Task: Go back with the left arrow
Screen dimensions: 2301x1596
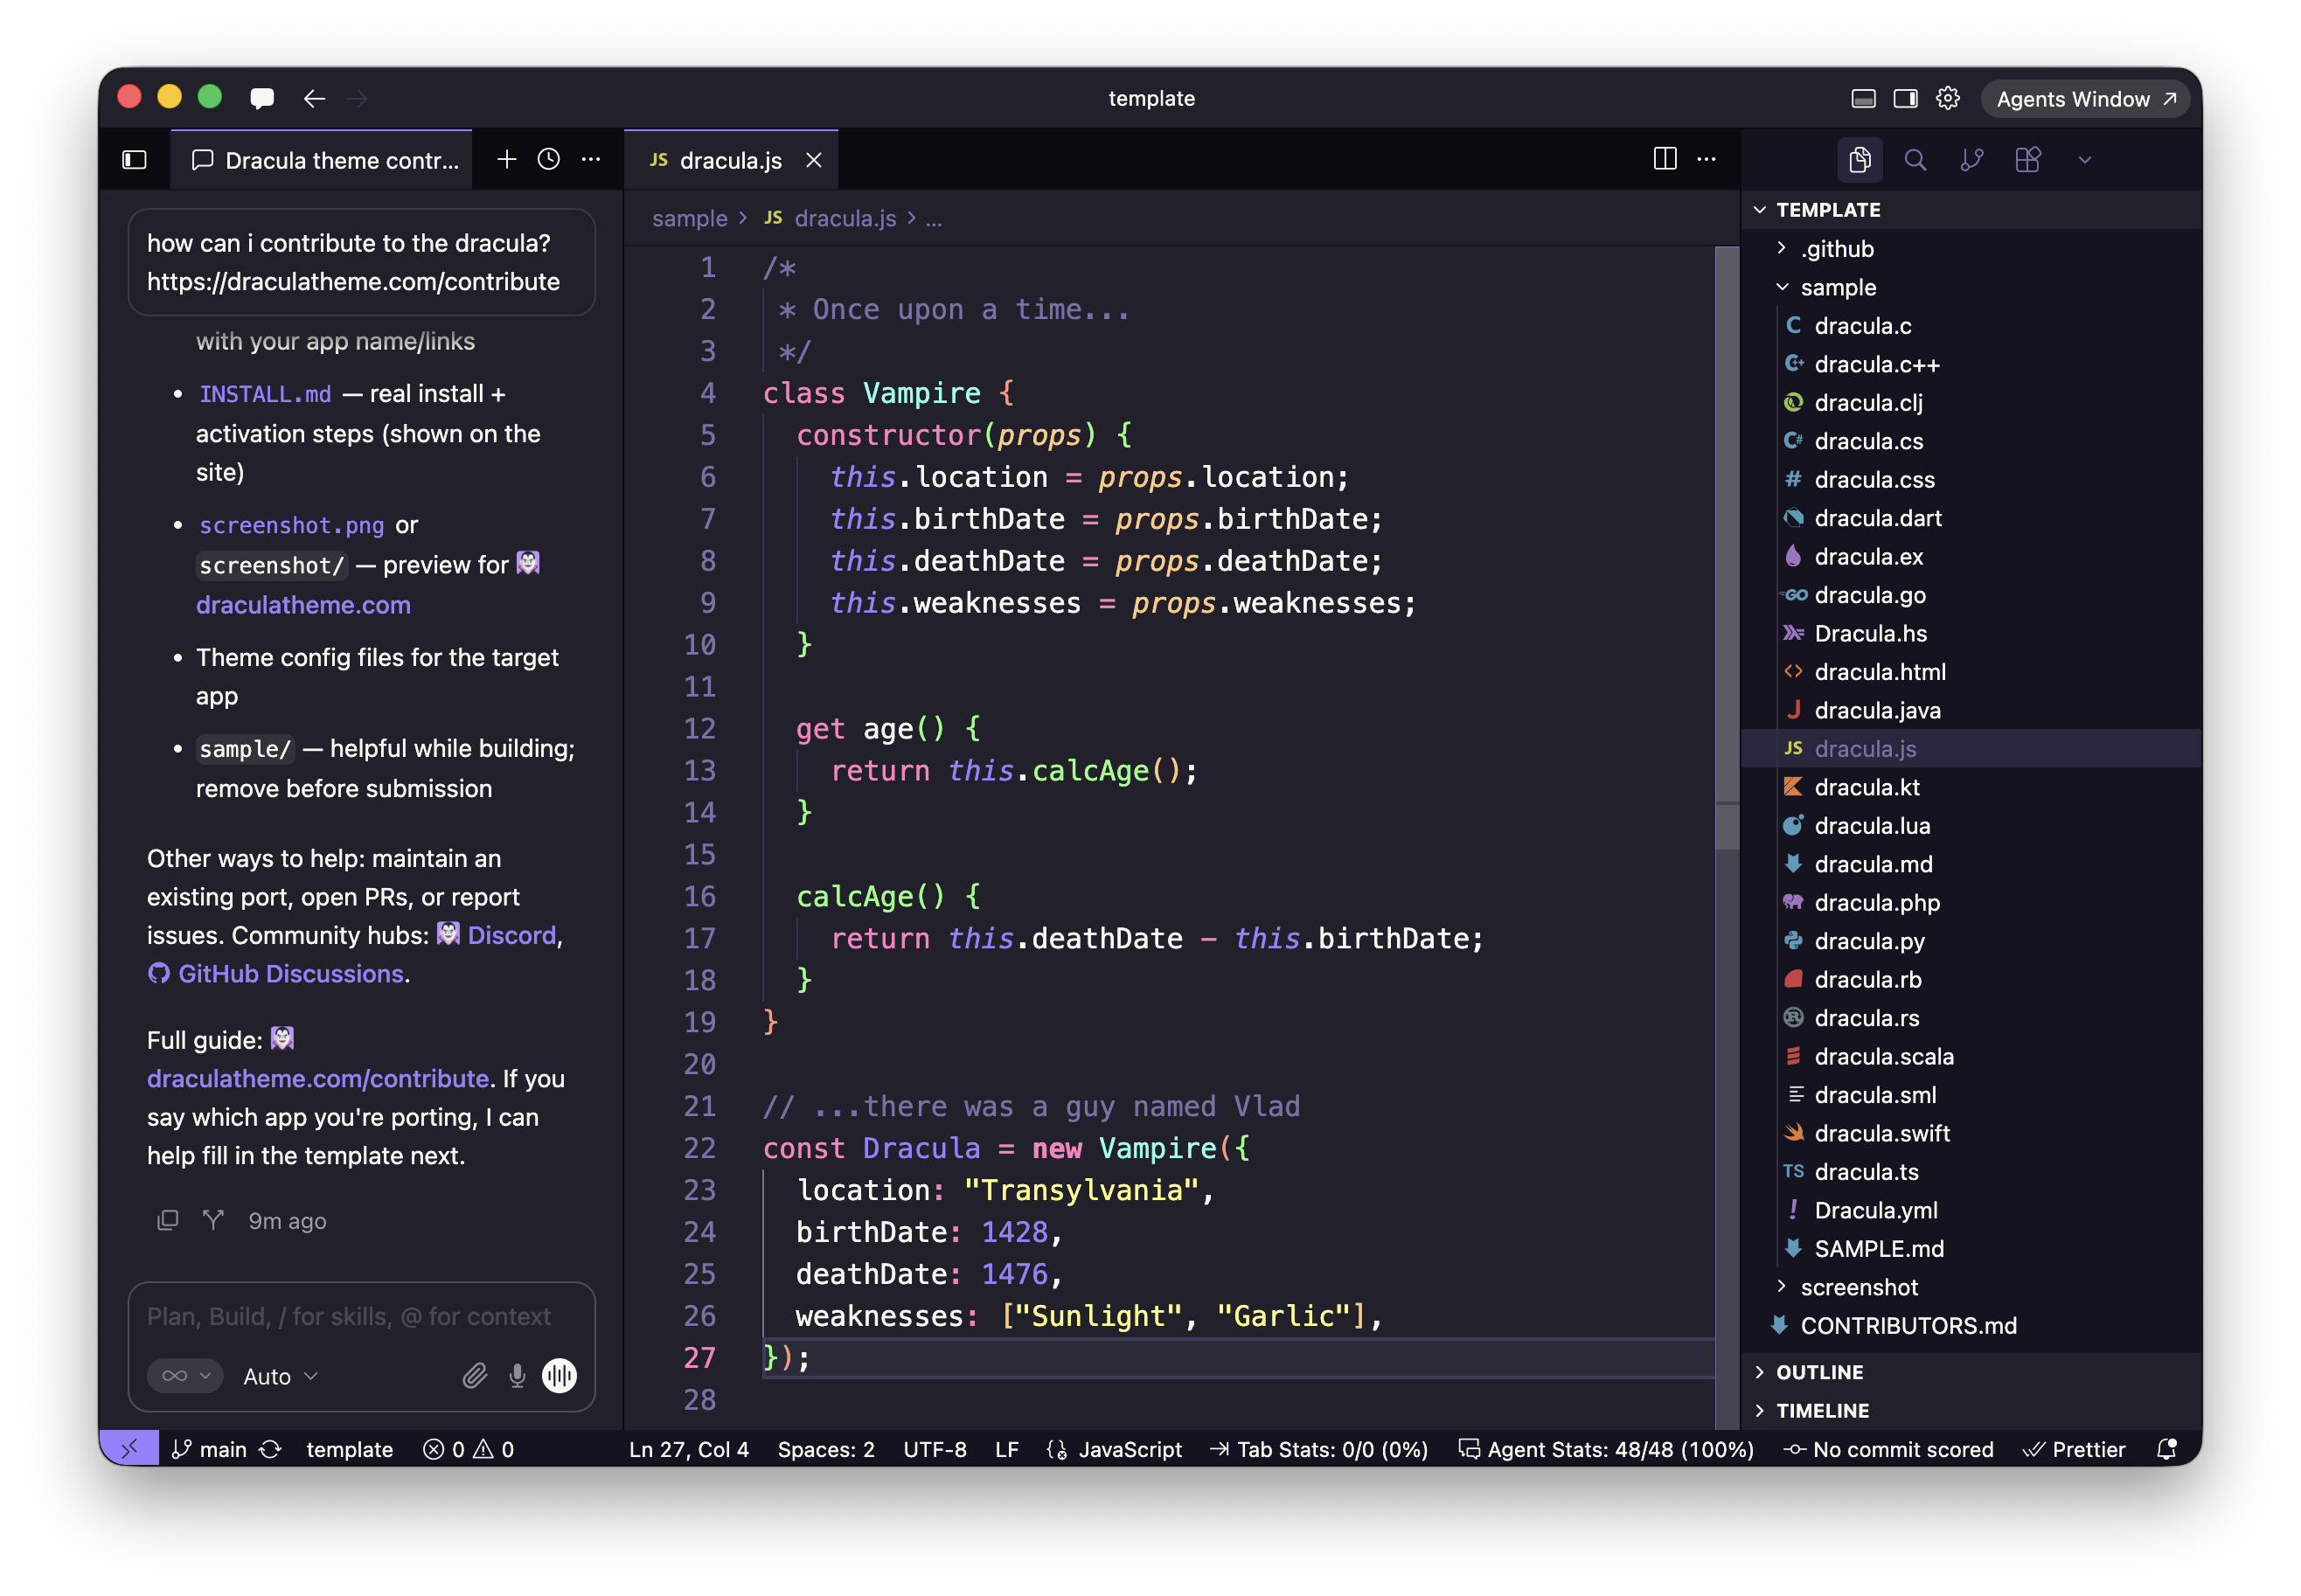Action: point(314,98)
